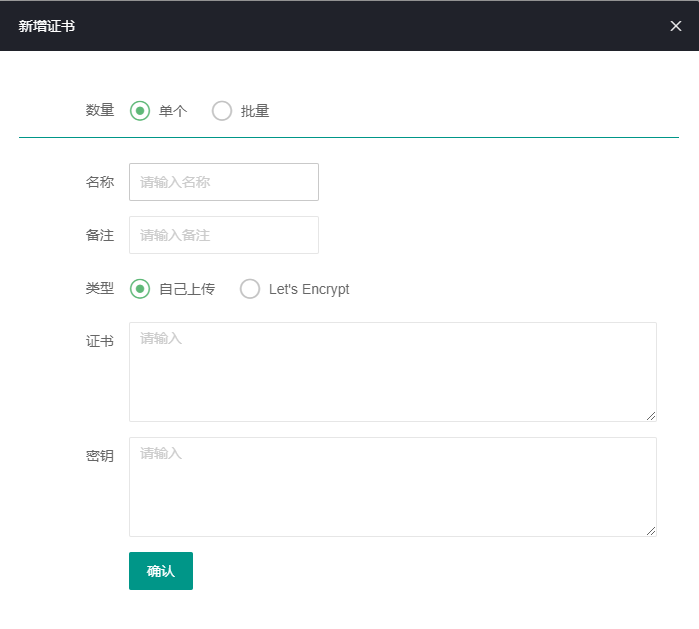Click the 名称 field label
Image resolution: width=699 pixels, height=629 pixels.
tap(100, 182)
